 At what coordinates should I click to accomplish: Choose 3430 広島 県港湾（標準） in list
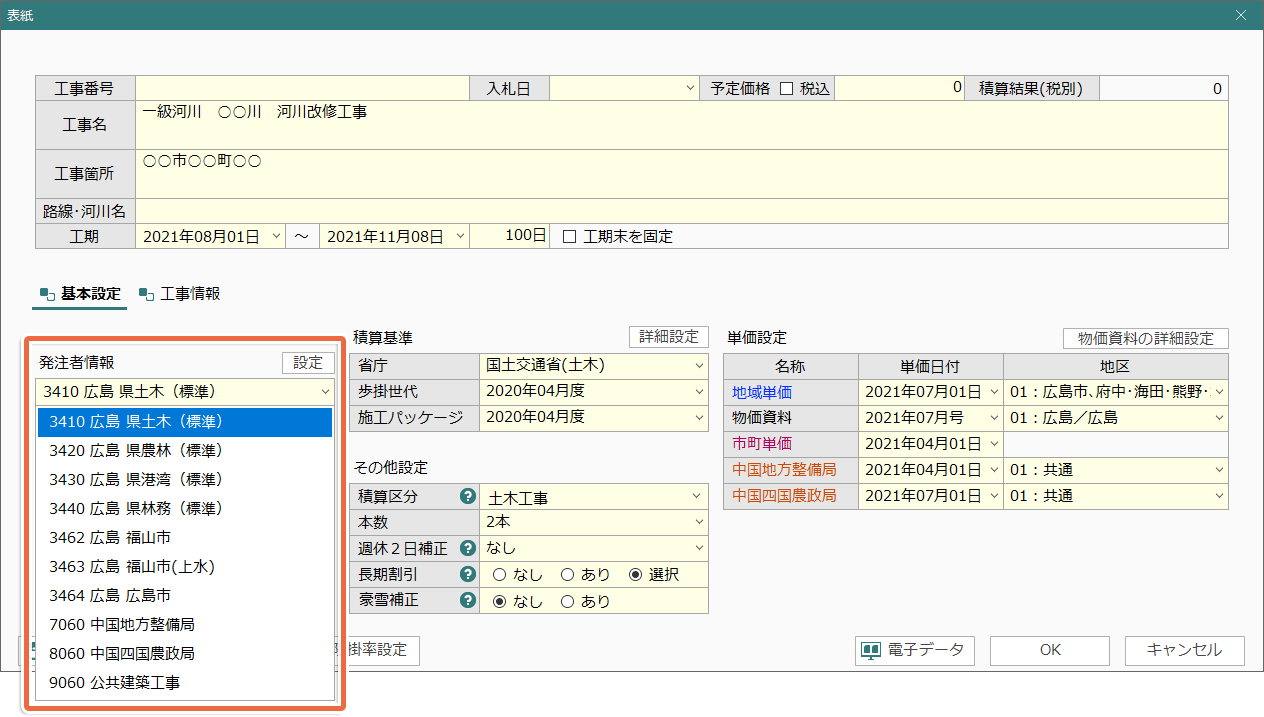(x=185, y=480)
